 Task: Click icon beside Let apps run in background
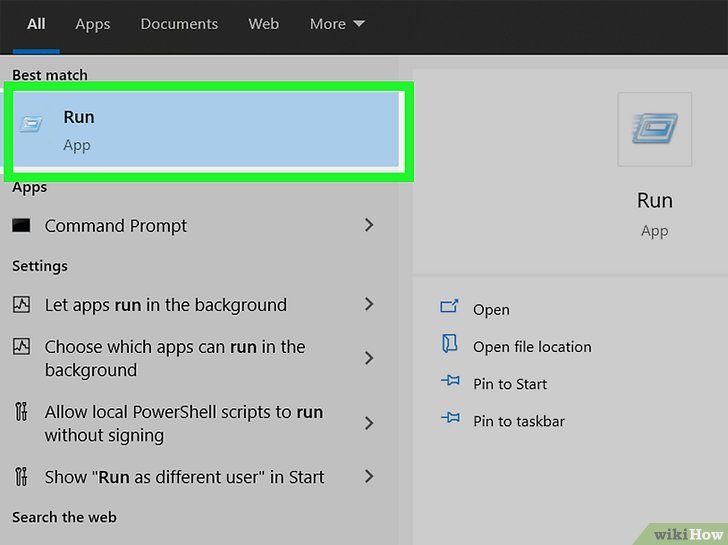point(21,305)
